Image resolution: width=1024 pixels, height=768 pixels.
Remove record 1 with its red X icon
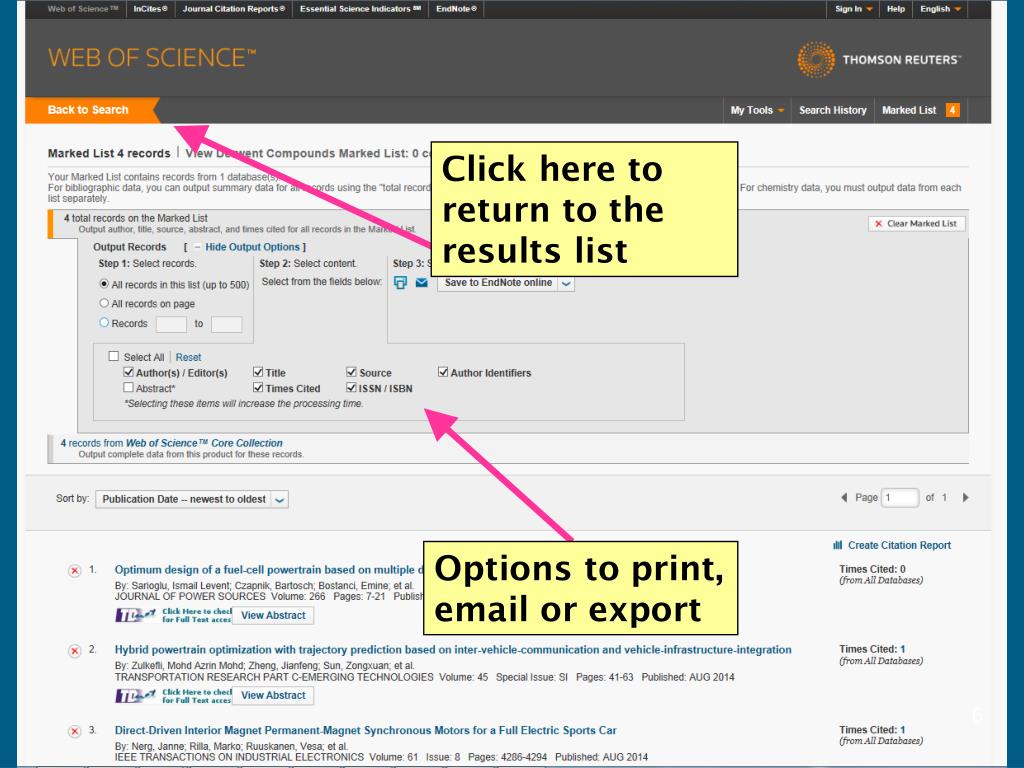[74, 571]
